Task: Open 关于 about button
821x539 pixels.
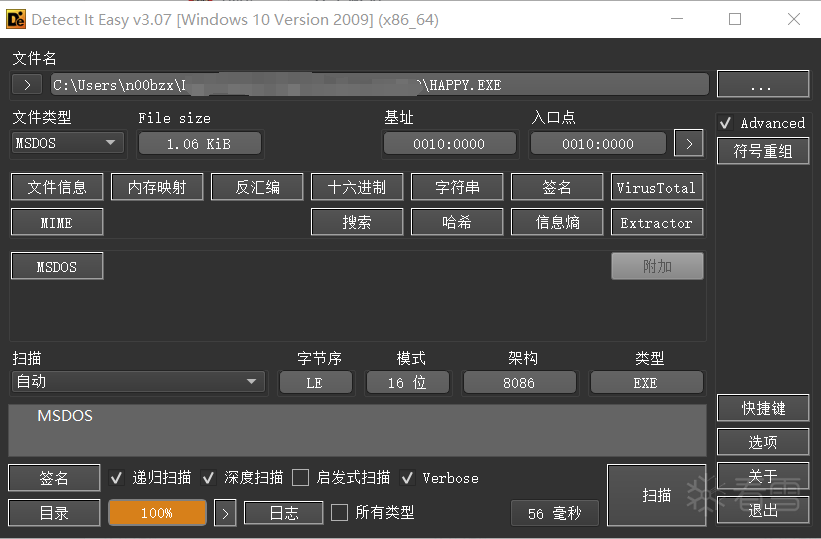Action: [x=762, y=476]
